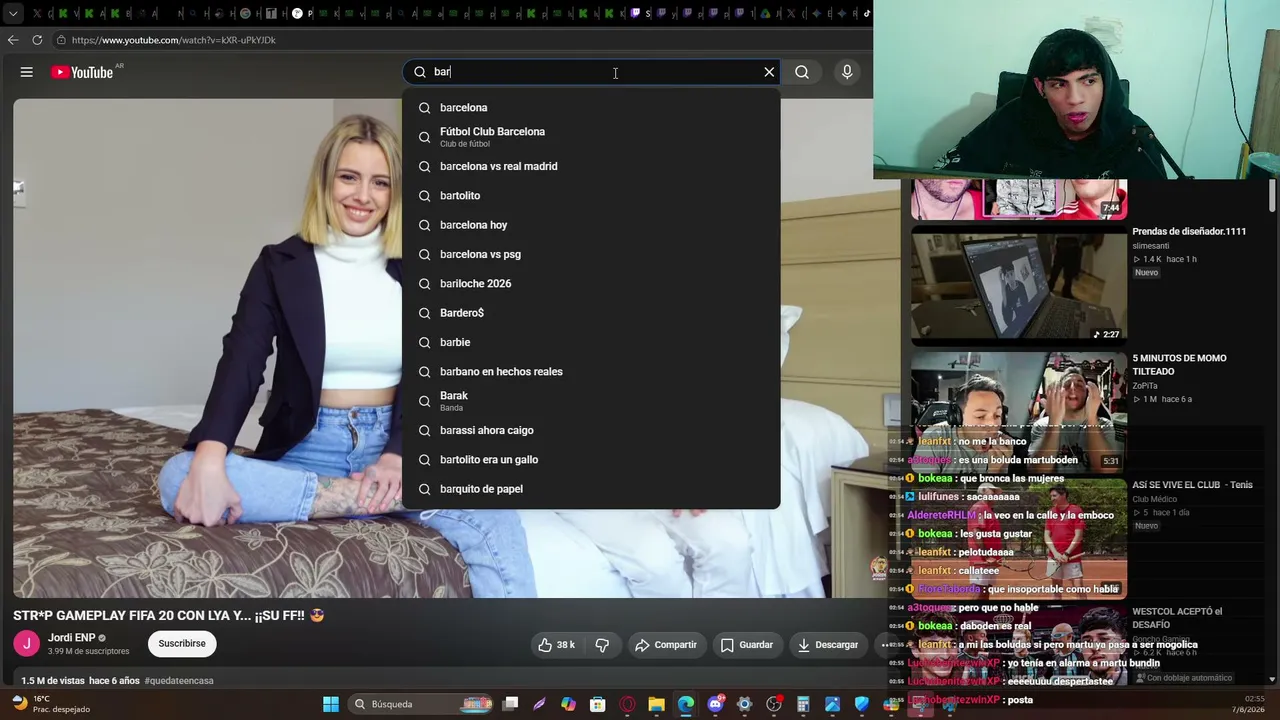Dislike the video with thumbs-down
This screenshot has width=1280, height=720.
602,645
